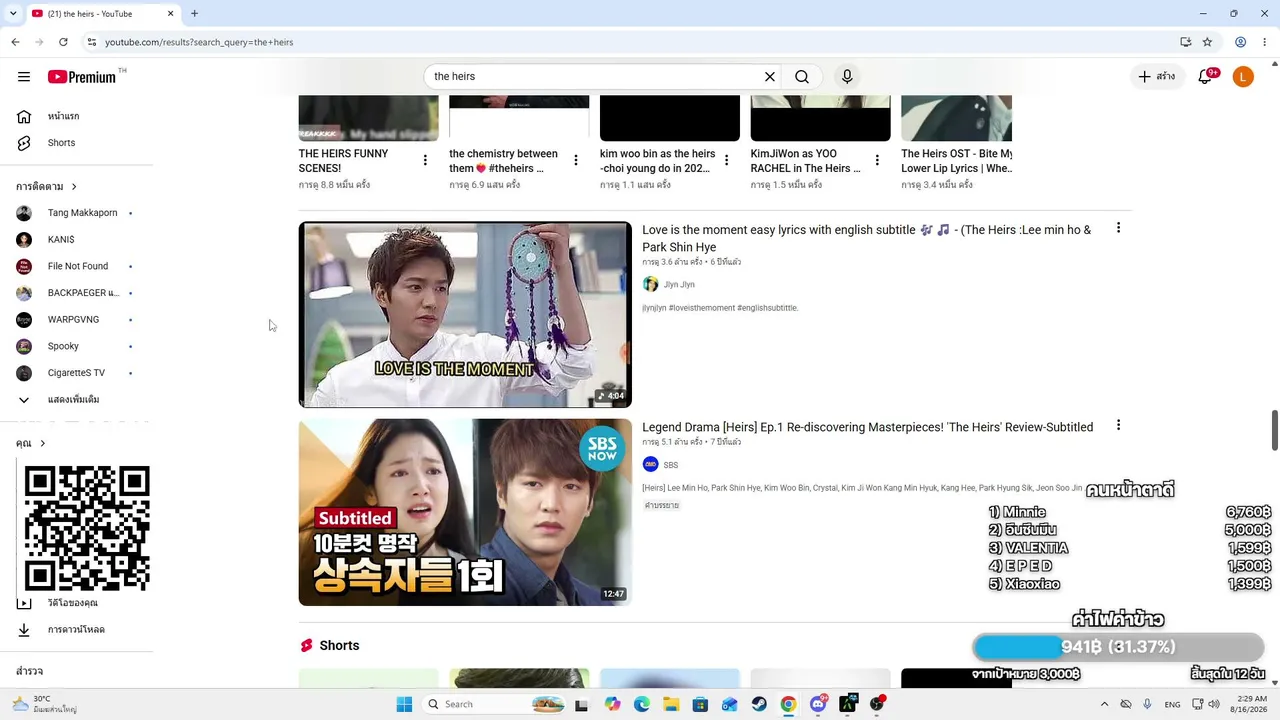Expand the subscriptions (การติดตาม) section
This screenshot has width=1280, height=720.
pyautogui.click(x=46, y=187)
